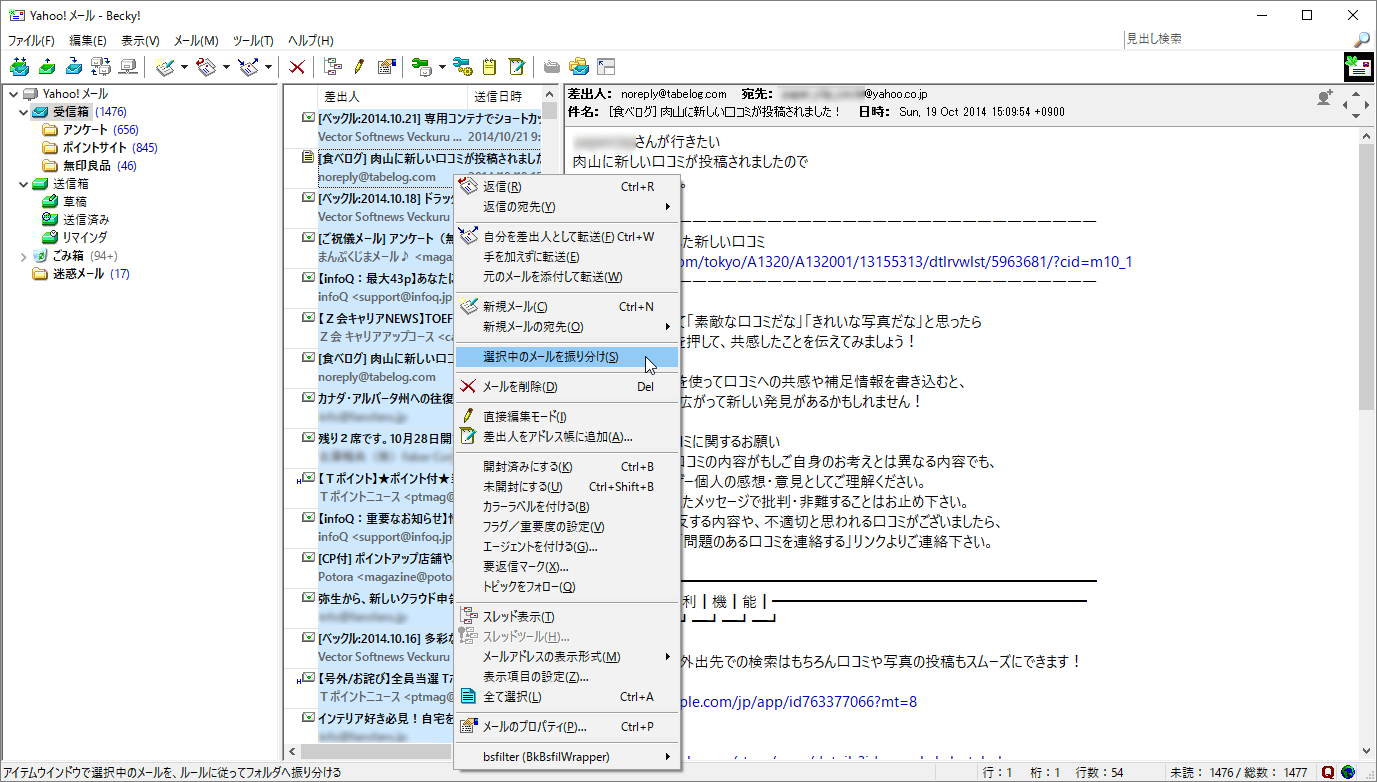Screen dimensions: 1377x782
Task: Click the yellow notepad toolbar icon
Action: (489, 67)
